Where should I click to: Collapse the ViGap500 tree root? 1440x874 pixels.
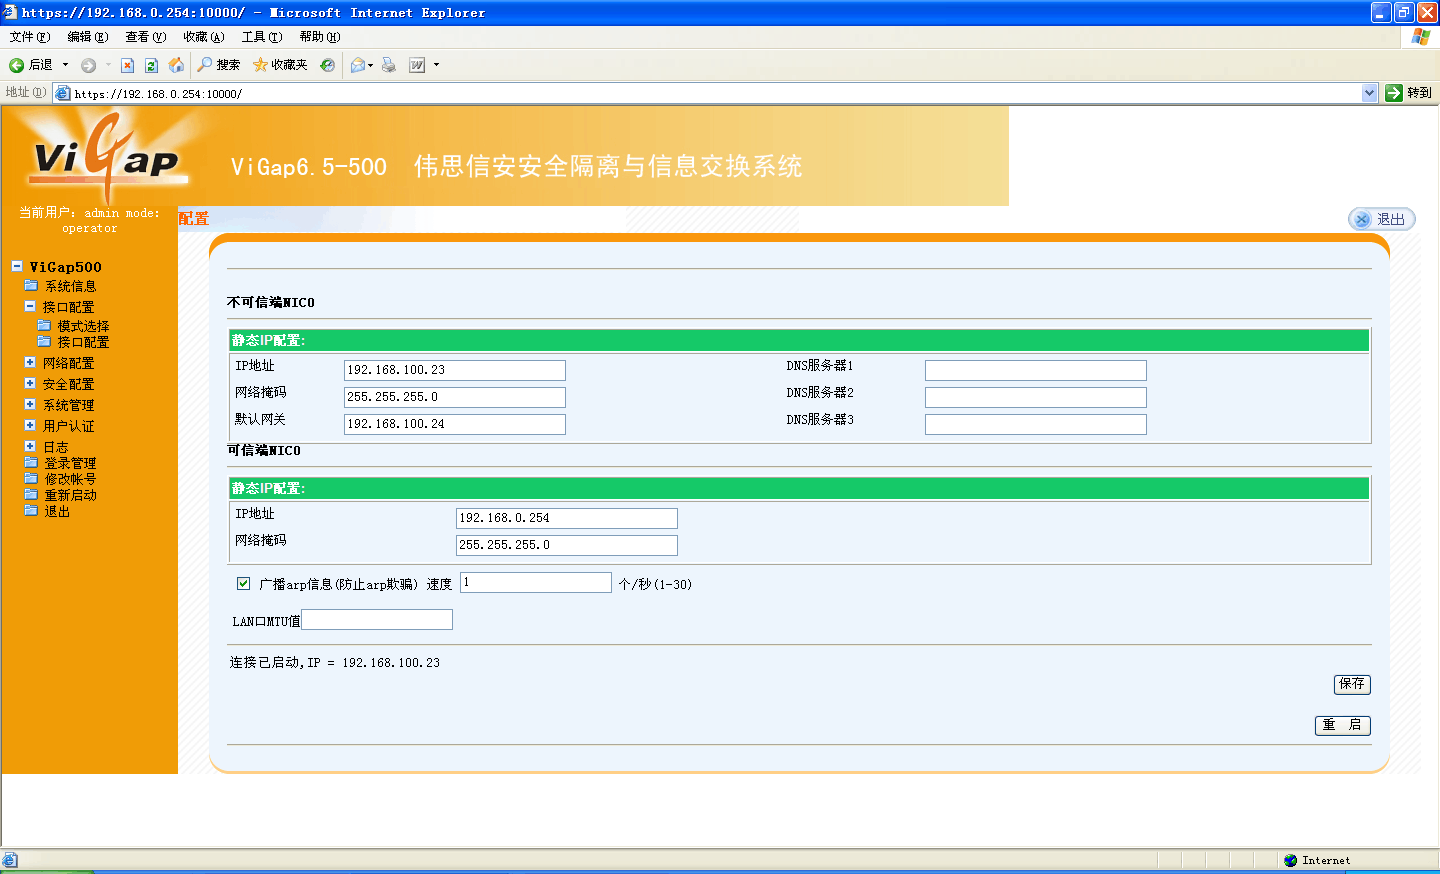[17, 266]
